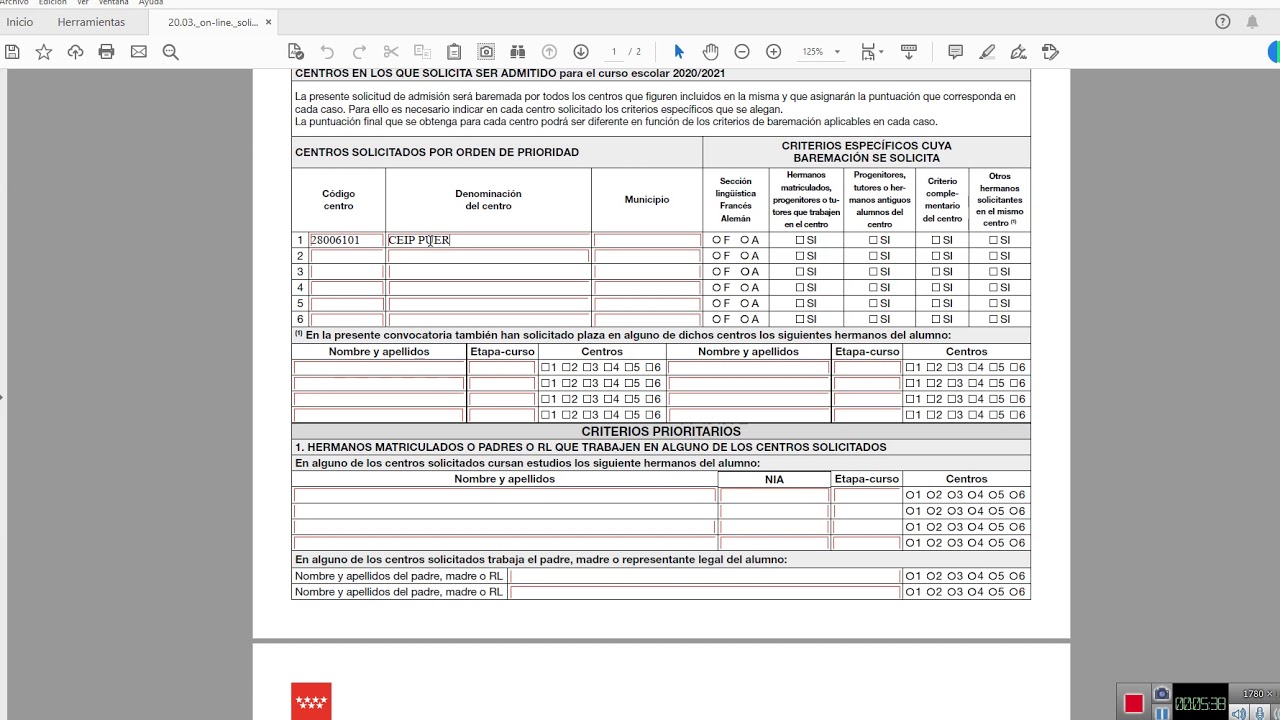Open the find text magnifier tool
1280x720 pixels.
[x=170, y=52]
